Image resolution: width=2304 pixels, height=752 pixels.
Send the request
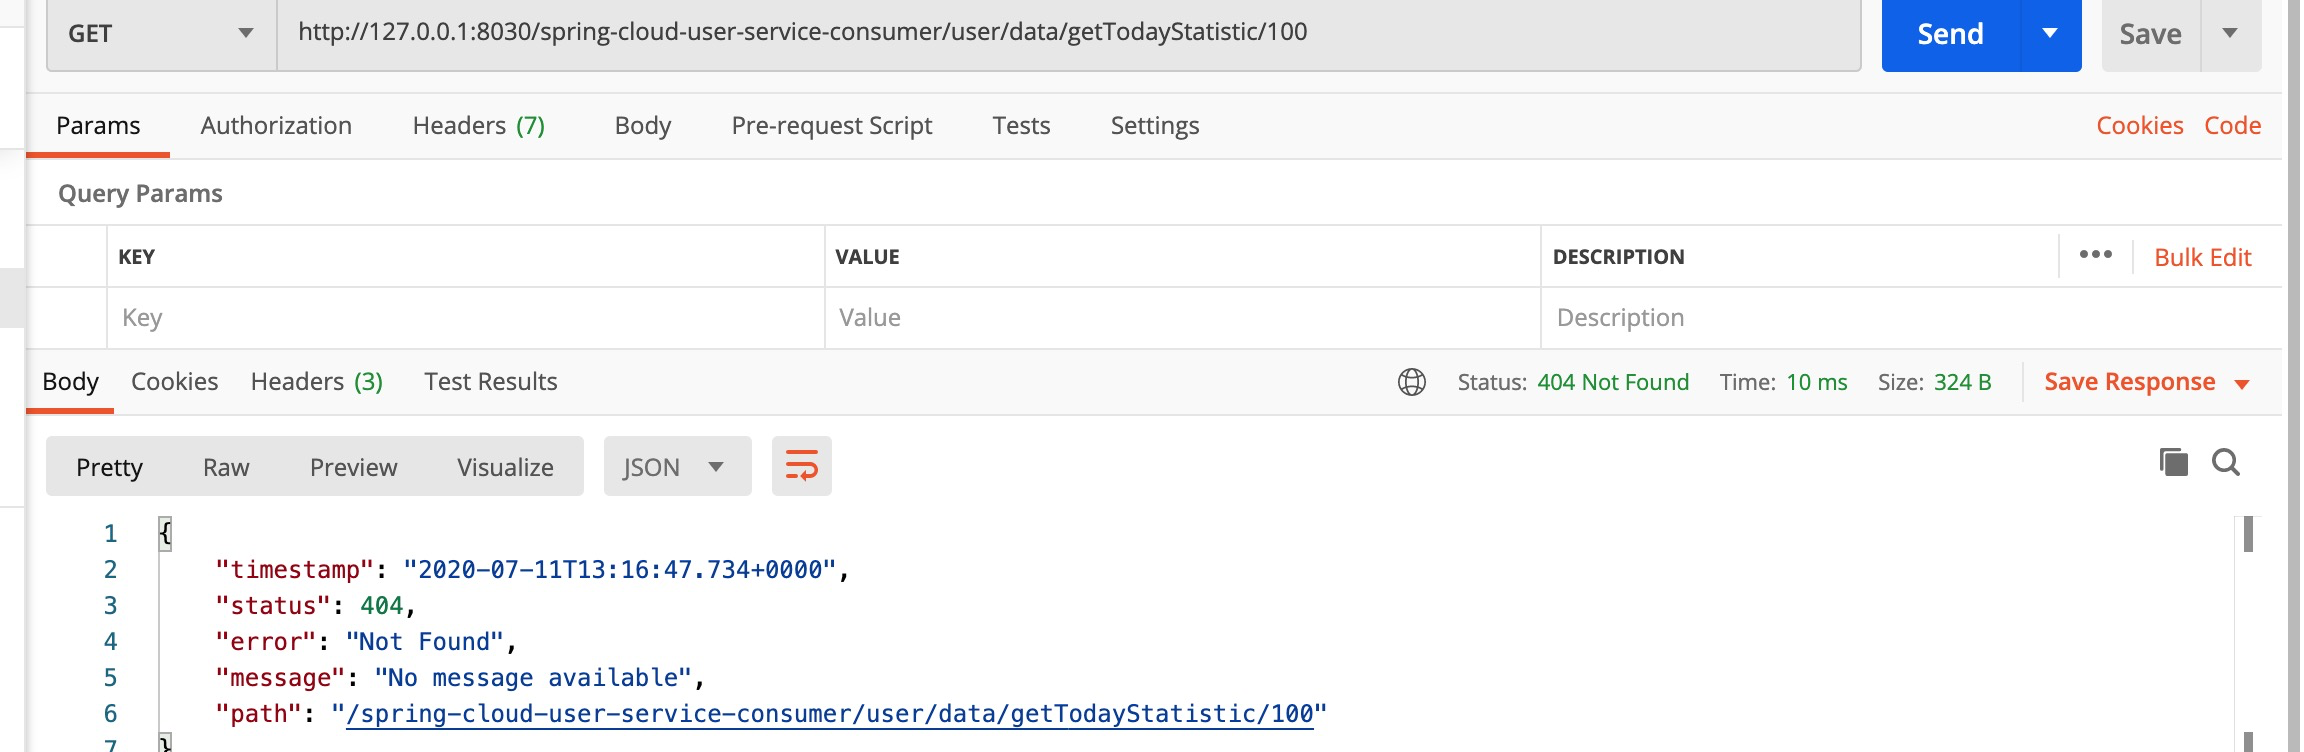pos(1951,34)
